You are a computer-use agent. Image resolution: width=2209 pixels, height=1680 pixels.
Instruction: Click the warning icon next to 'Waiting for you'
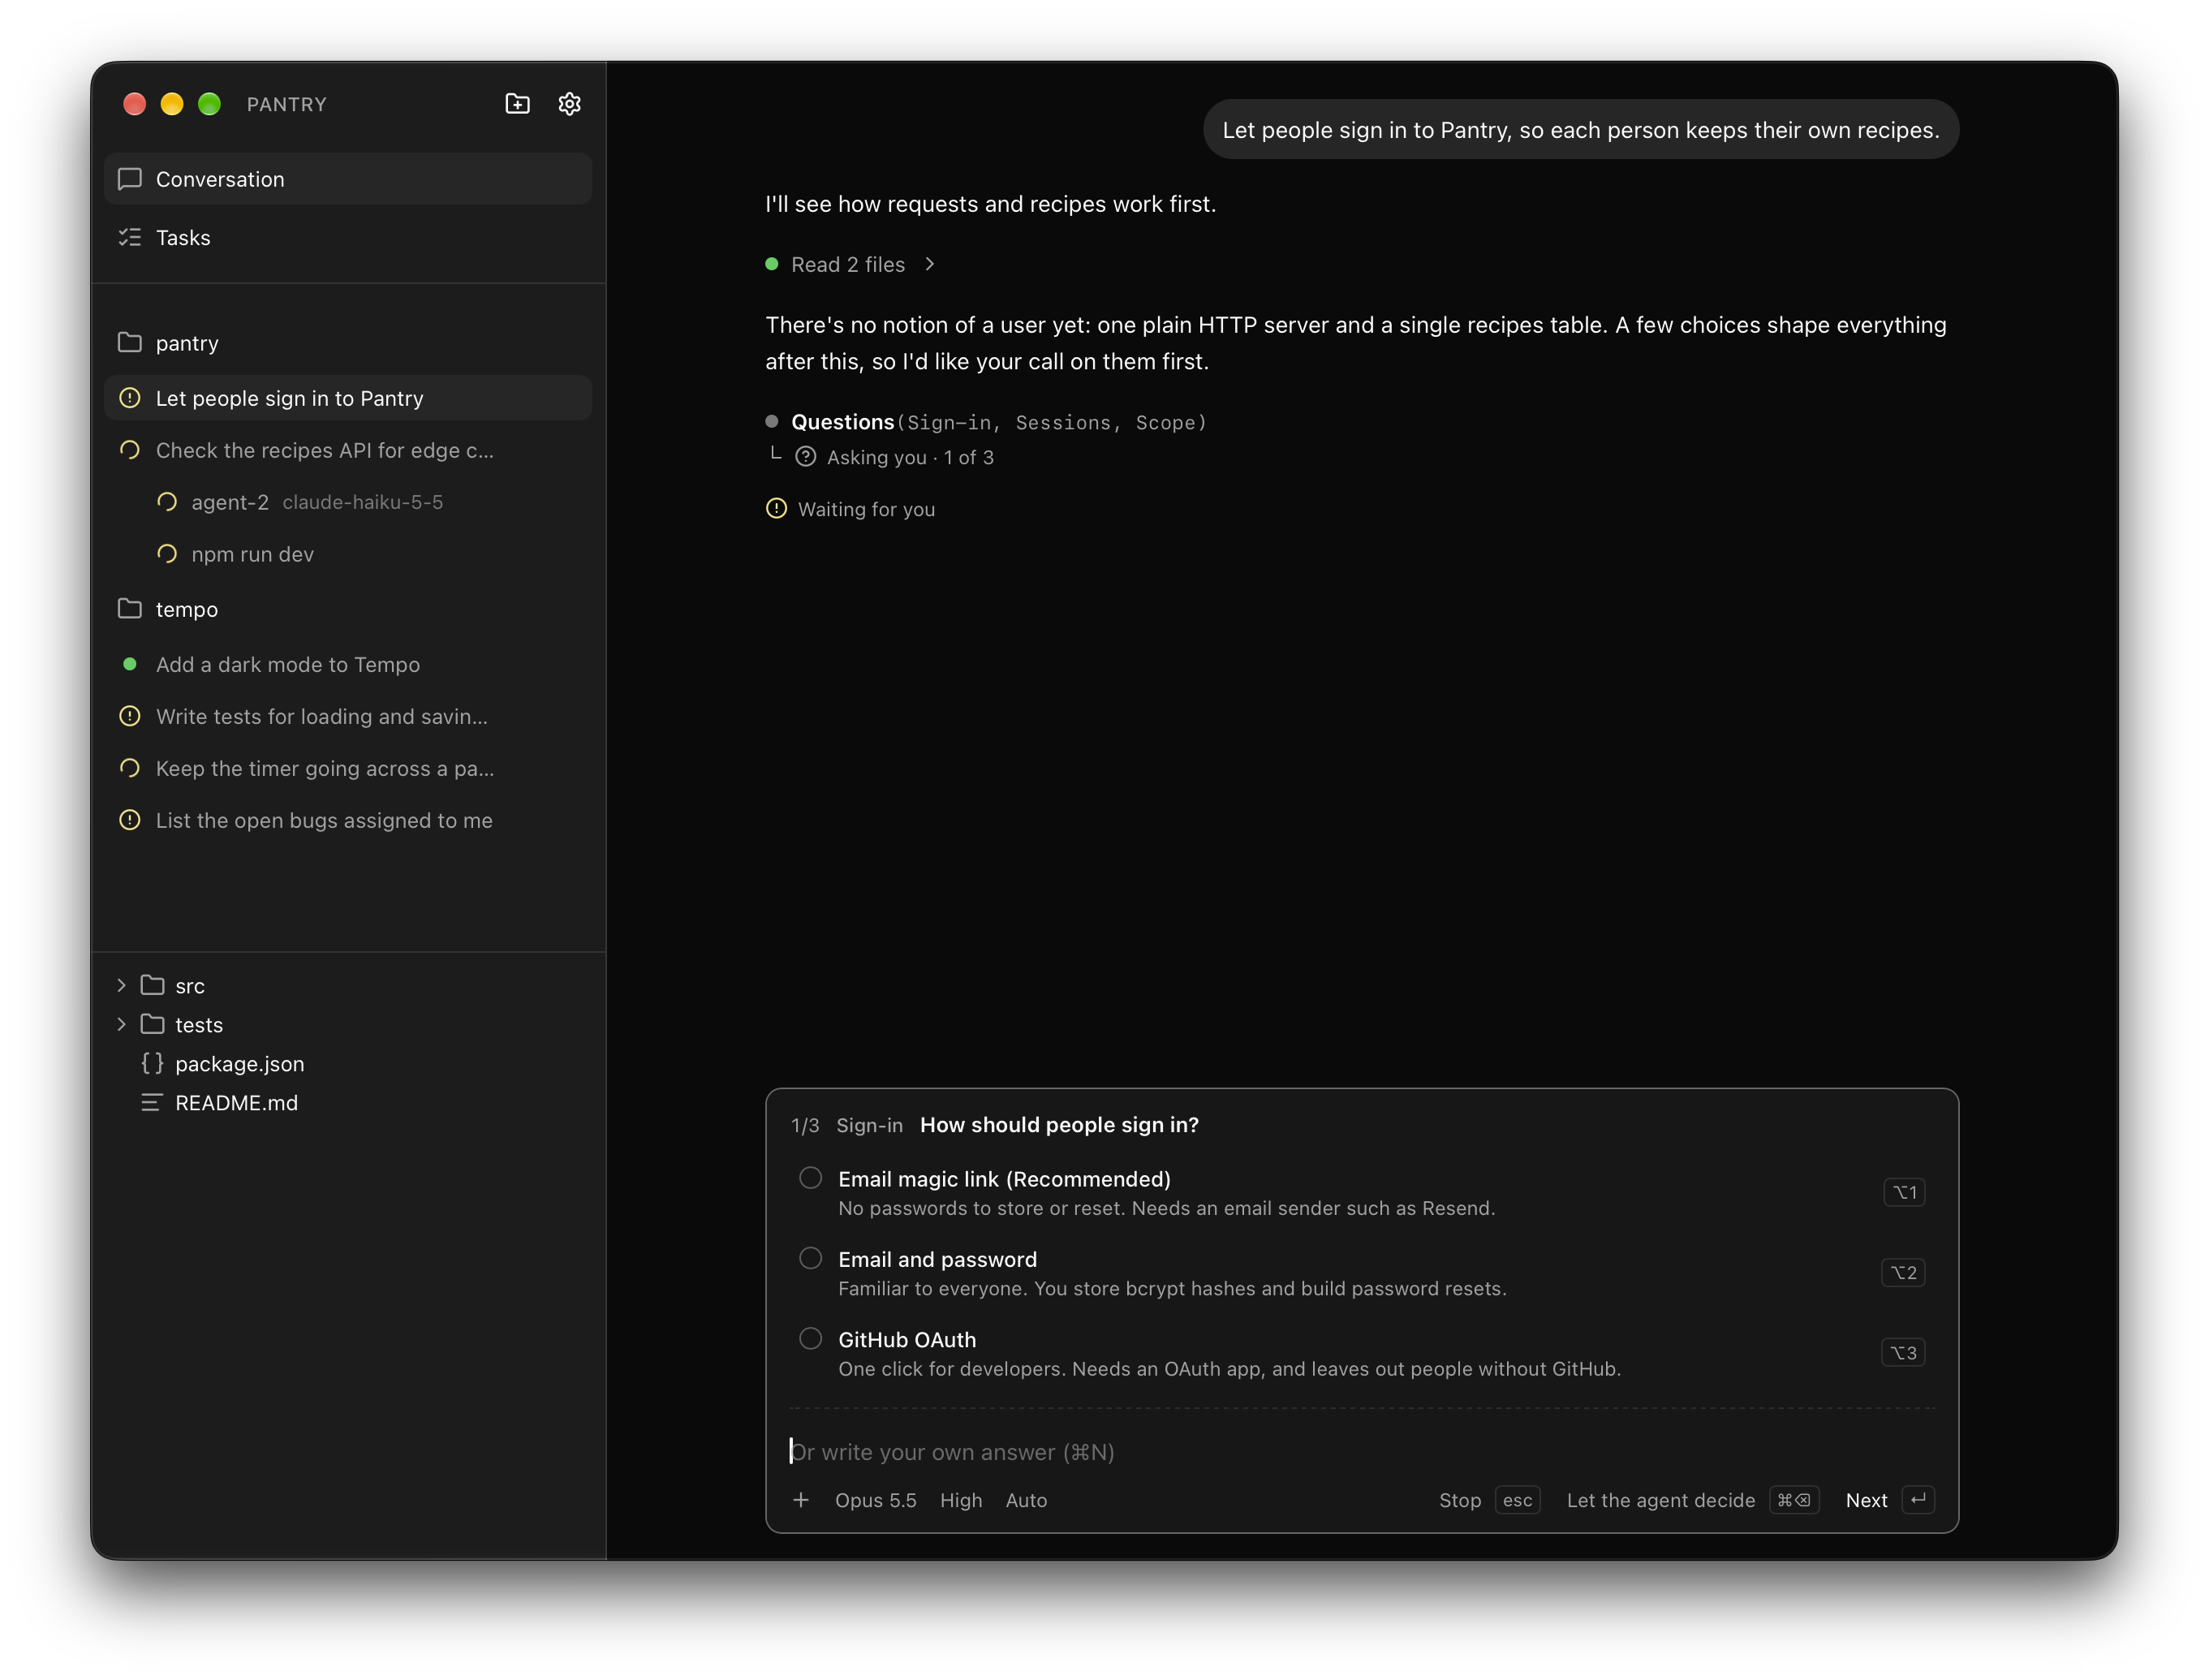pos(776,509)
